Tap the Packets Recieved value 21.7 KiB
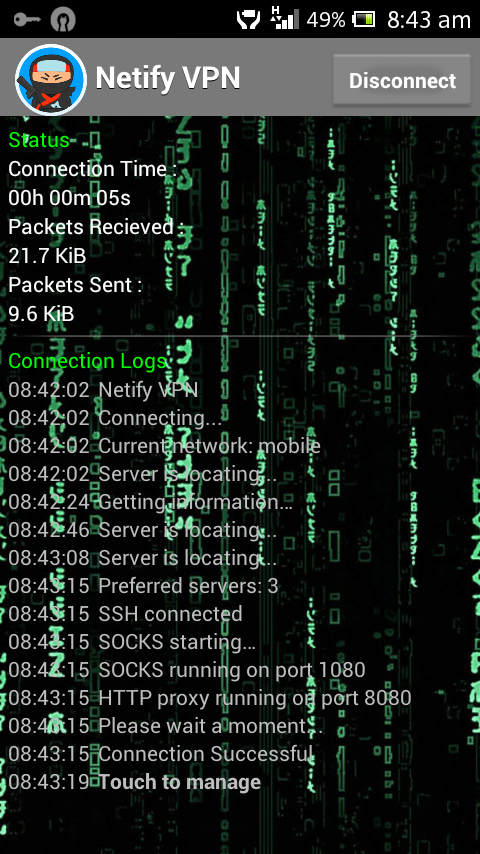This screenshot has height=854, width=480. point(47,255)
